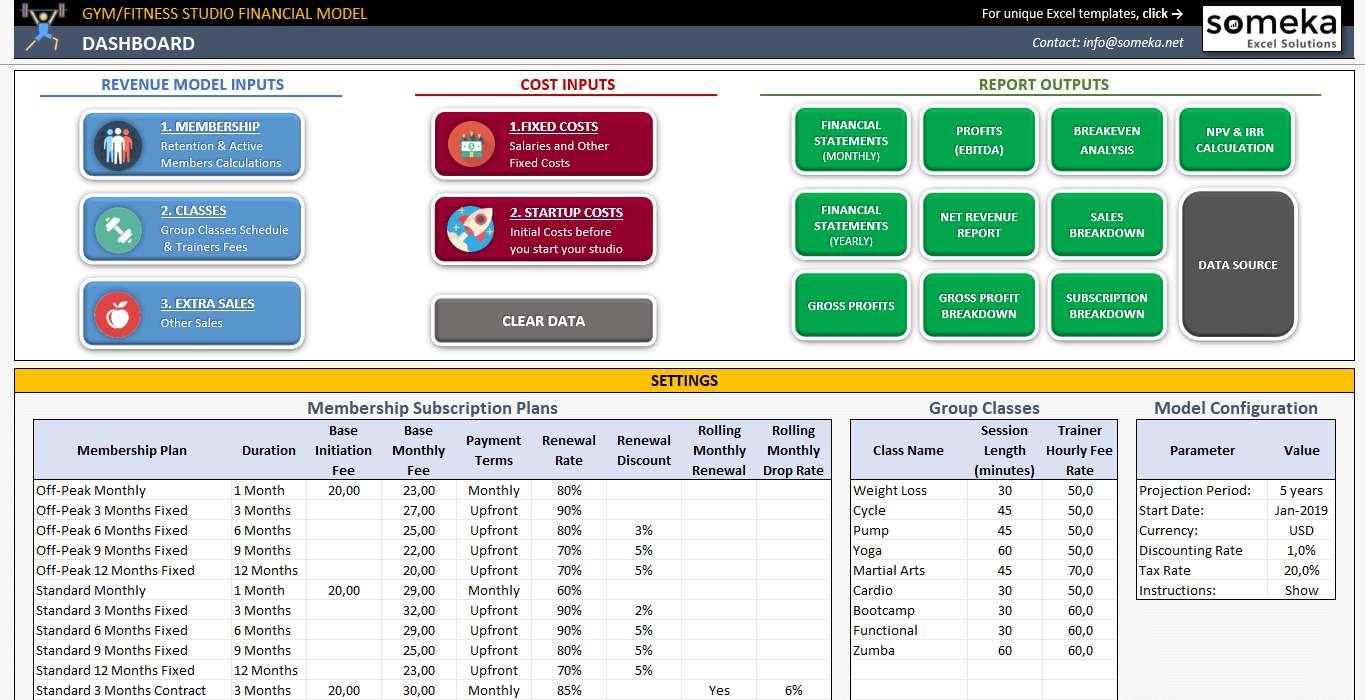Open the 1. Membership inputs
The height and width of the screenshot is (700, 1365).
(x=192, y=145)
